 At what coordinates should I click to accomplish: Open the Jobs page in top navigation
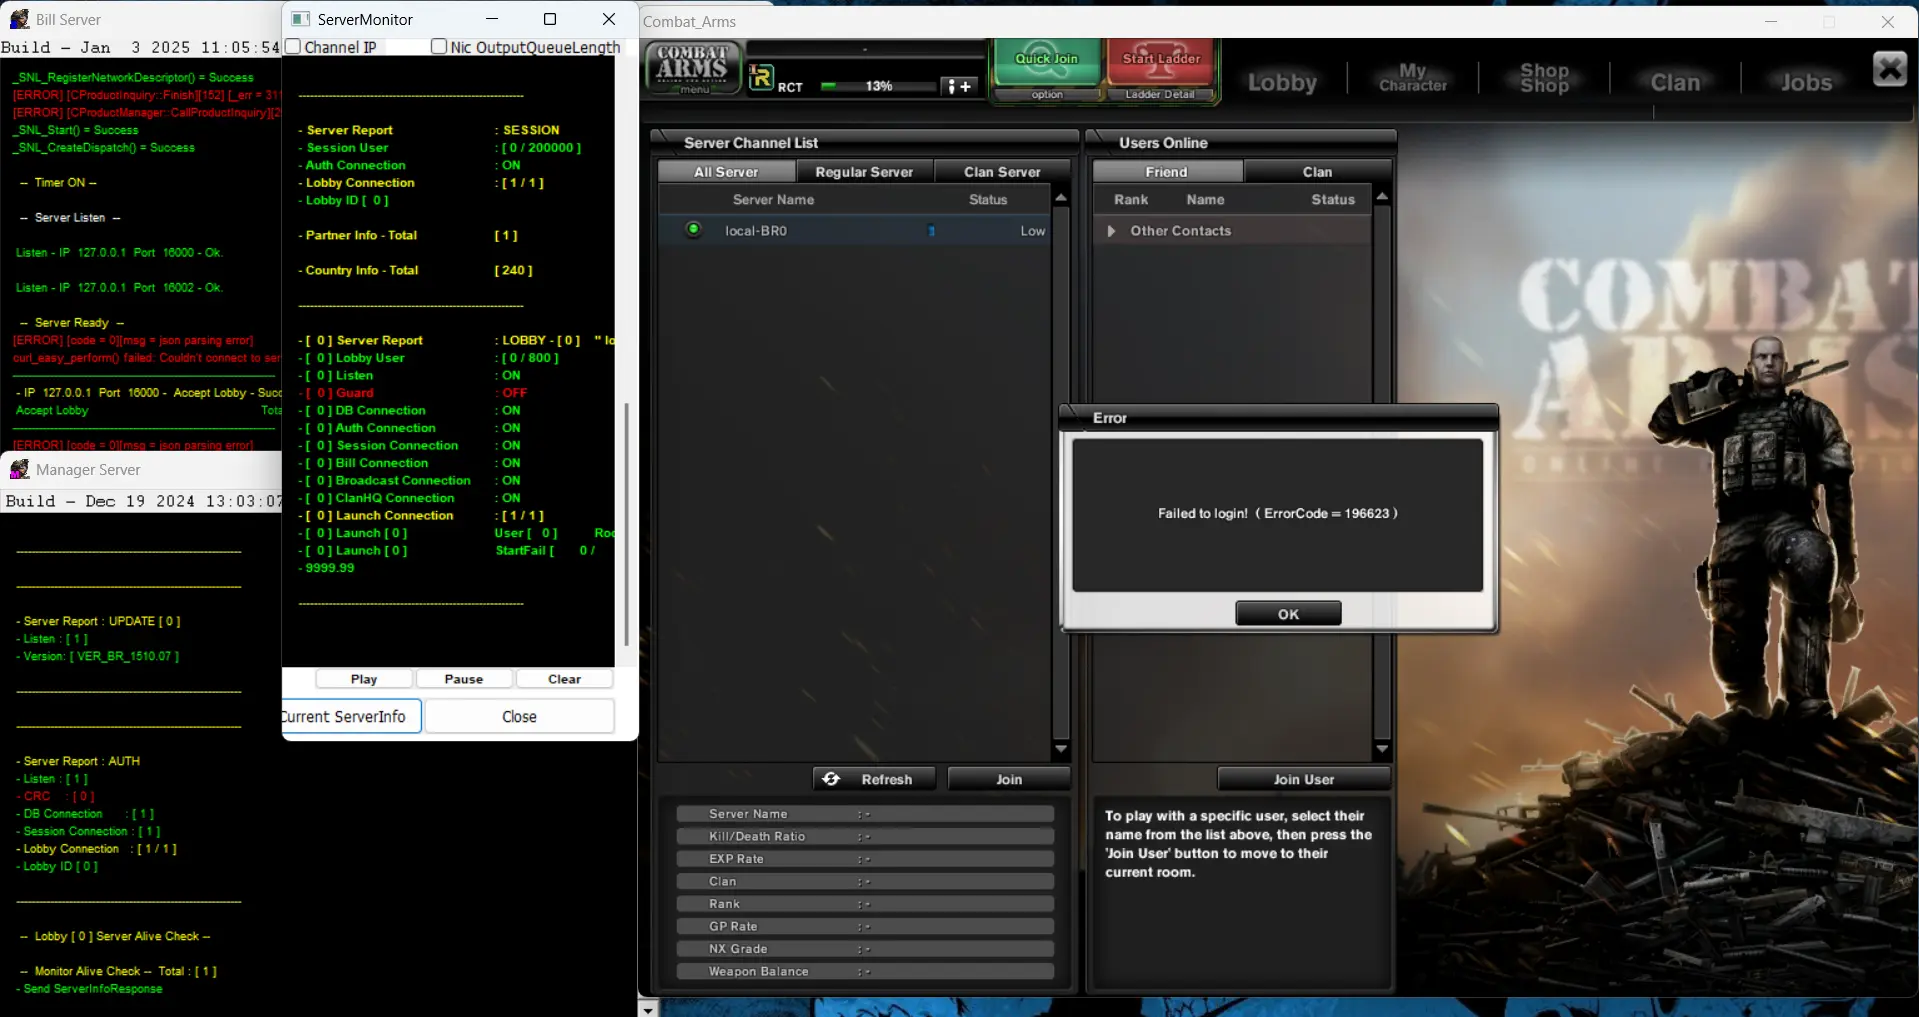coord(1806,82)
